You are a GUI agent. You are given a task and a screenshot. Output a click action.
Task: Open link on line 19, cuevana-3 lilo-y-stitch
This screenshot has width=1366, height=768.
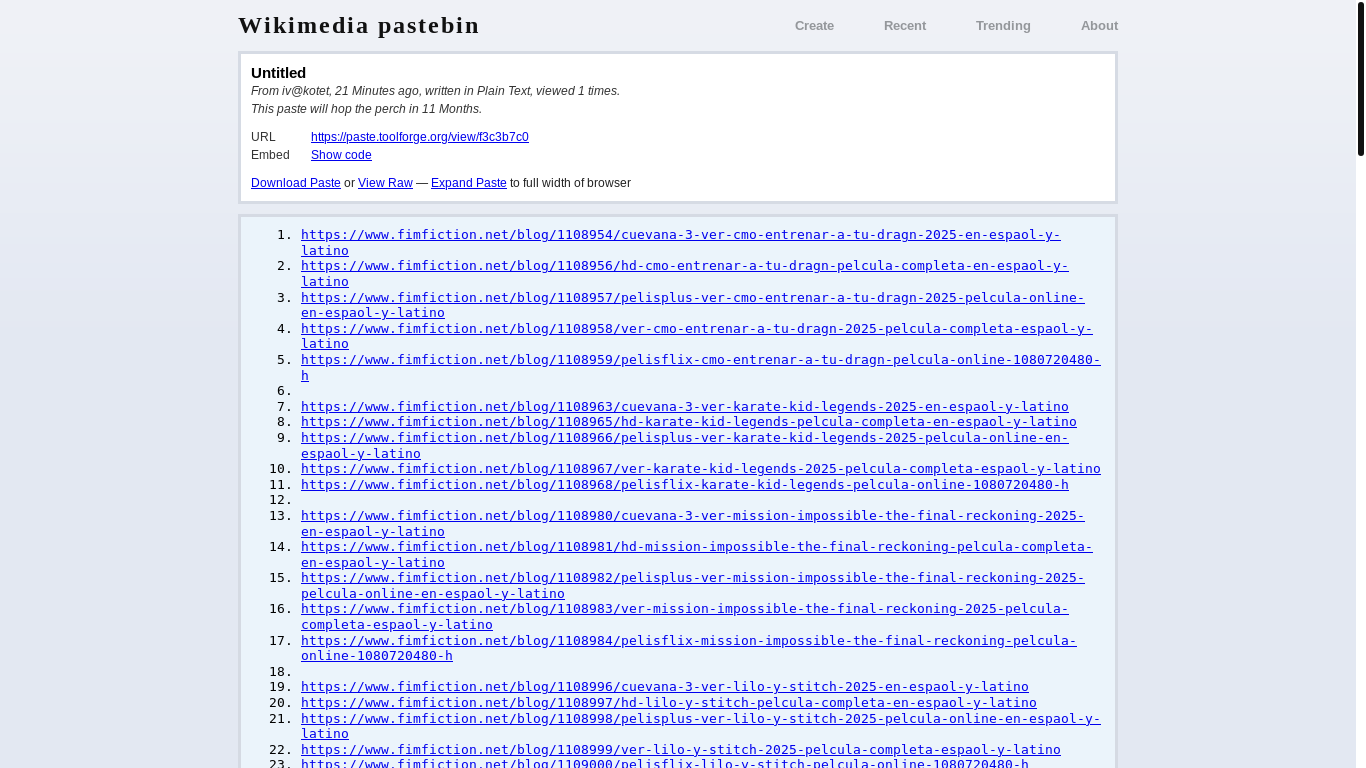(x=665, y=687)
